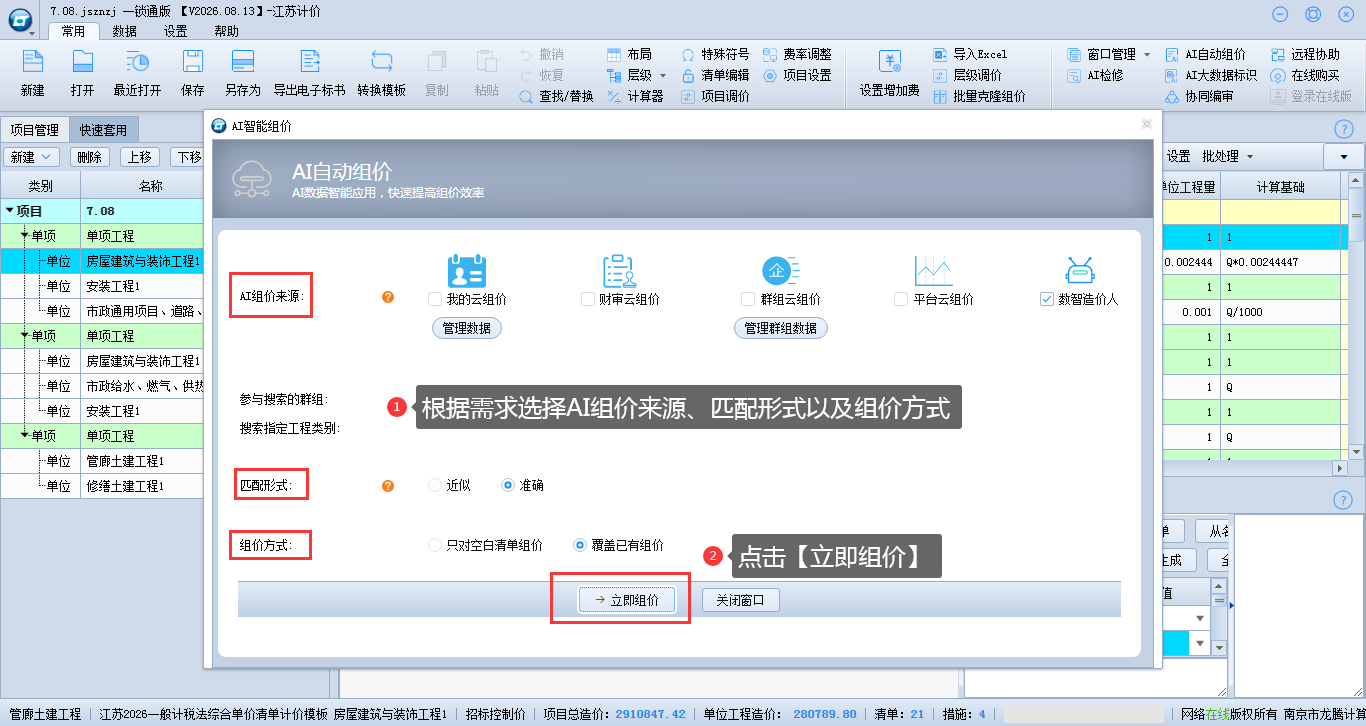Image resolution: width=1366 pixels, height=726 pixels.
Task: Enable 财审云组价 checkbox
Action: pos(588,299)
